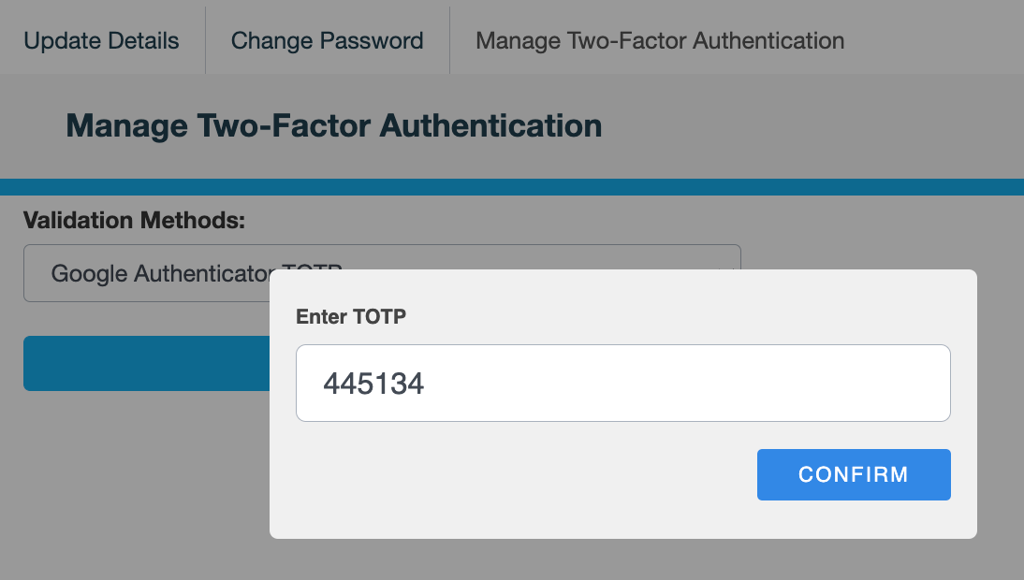Select the Manage Two-Factor Authentication tab
This screenshot has width=1024, height=580.
pyautogui.click(x=660, y=41)
